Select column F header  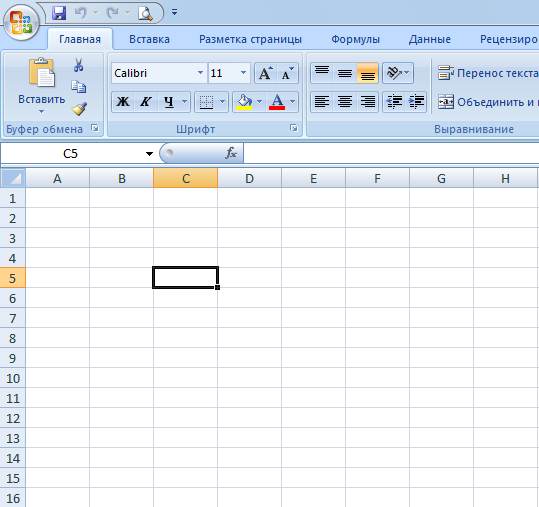377,178
